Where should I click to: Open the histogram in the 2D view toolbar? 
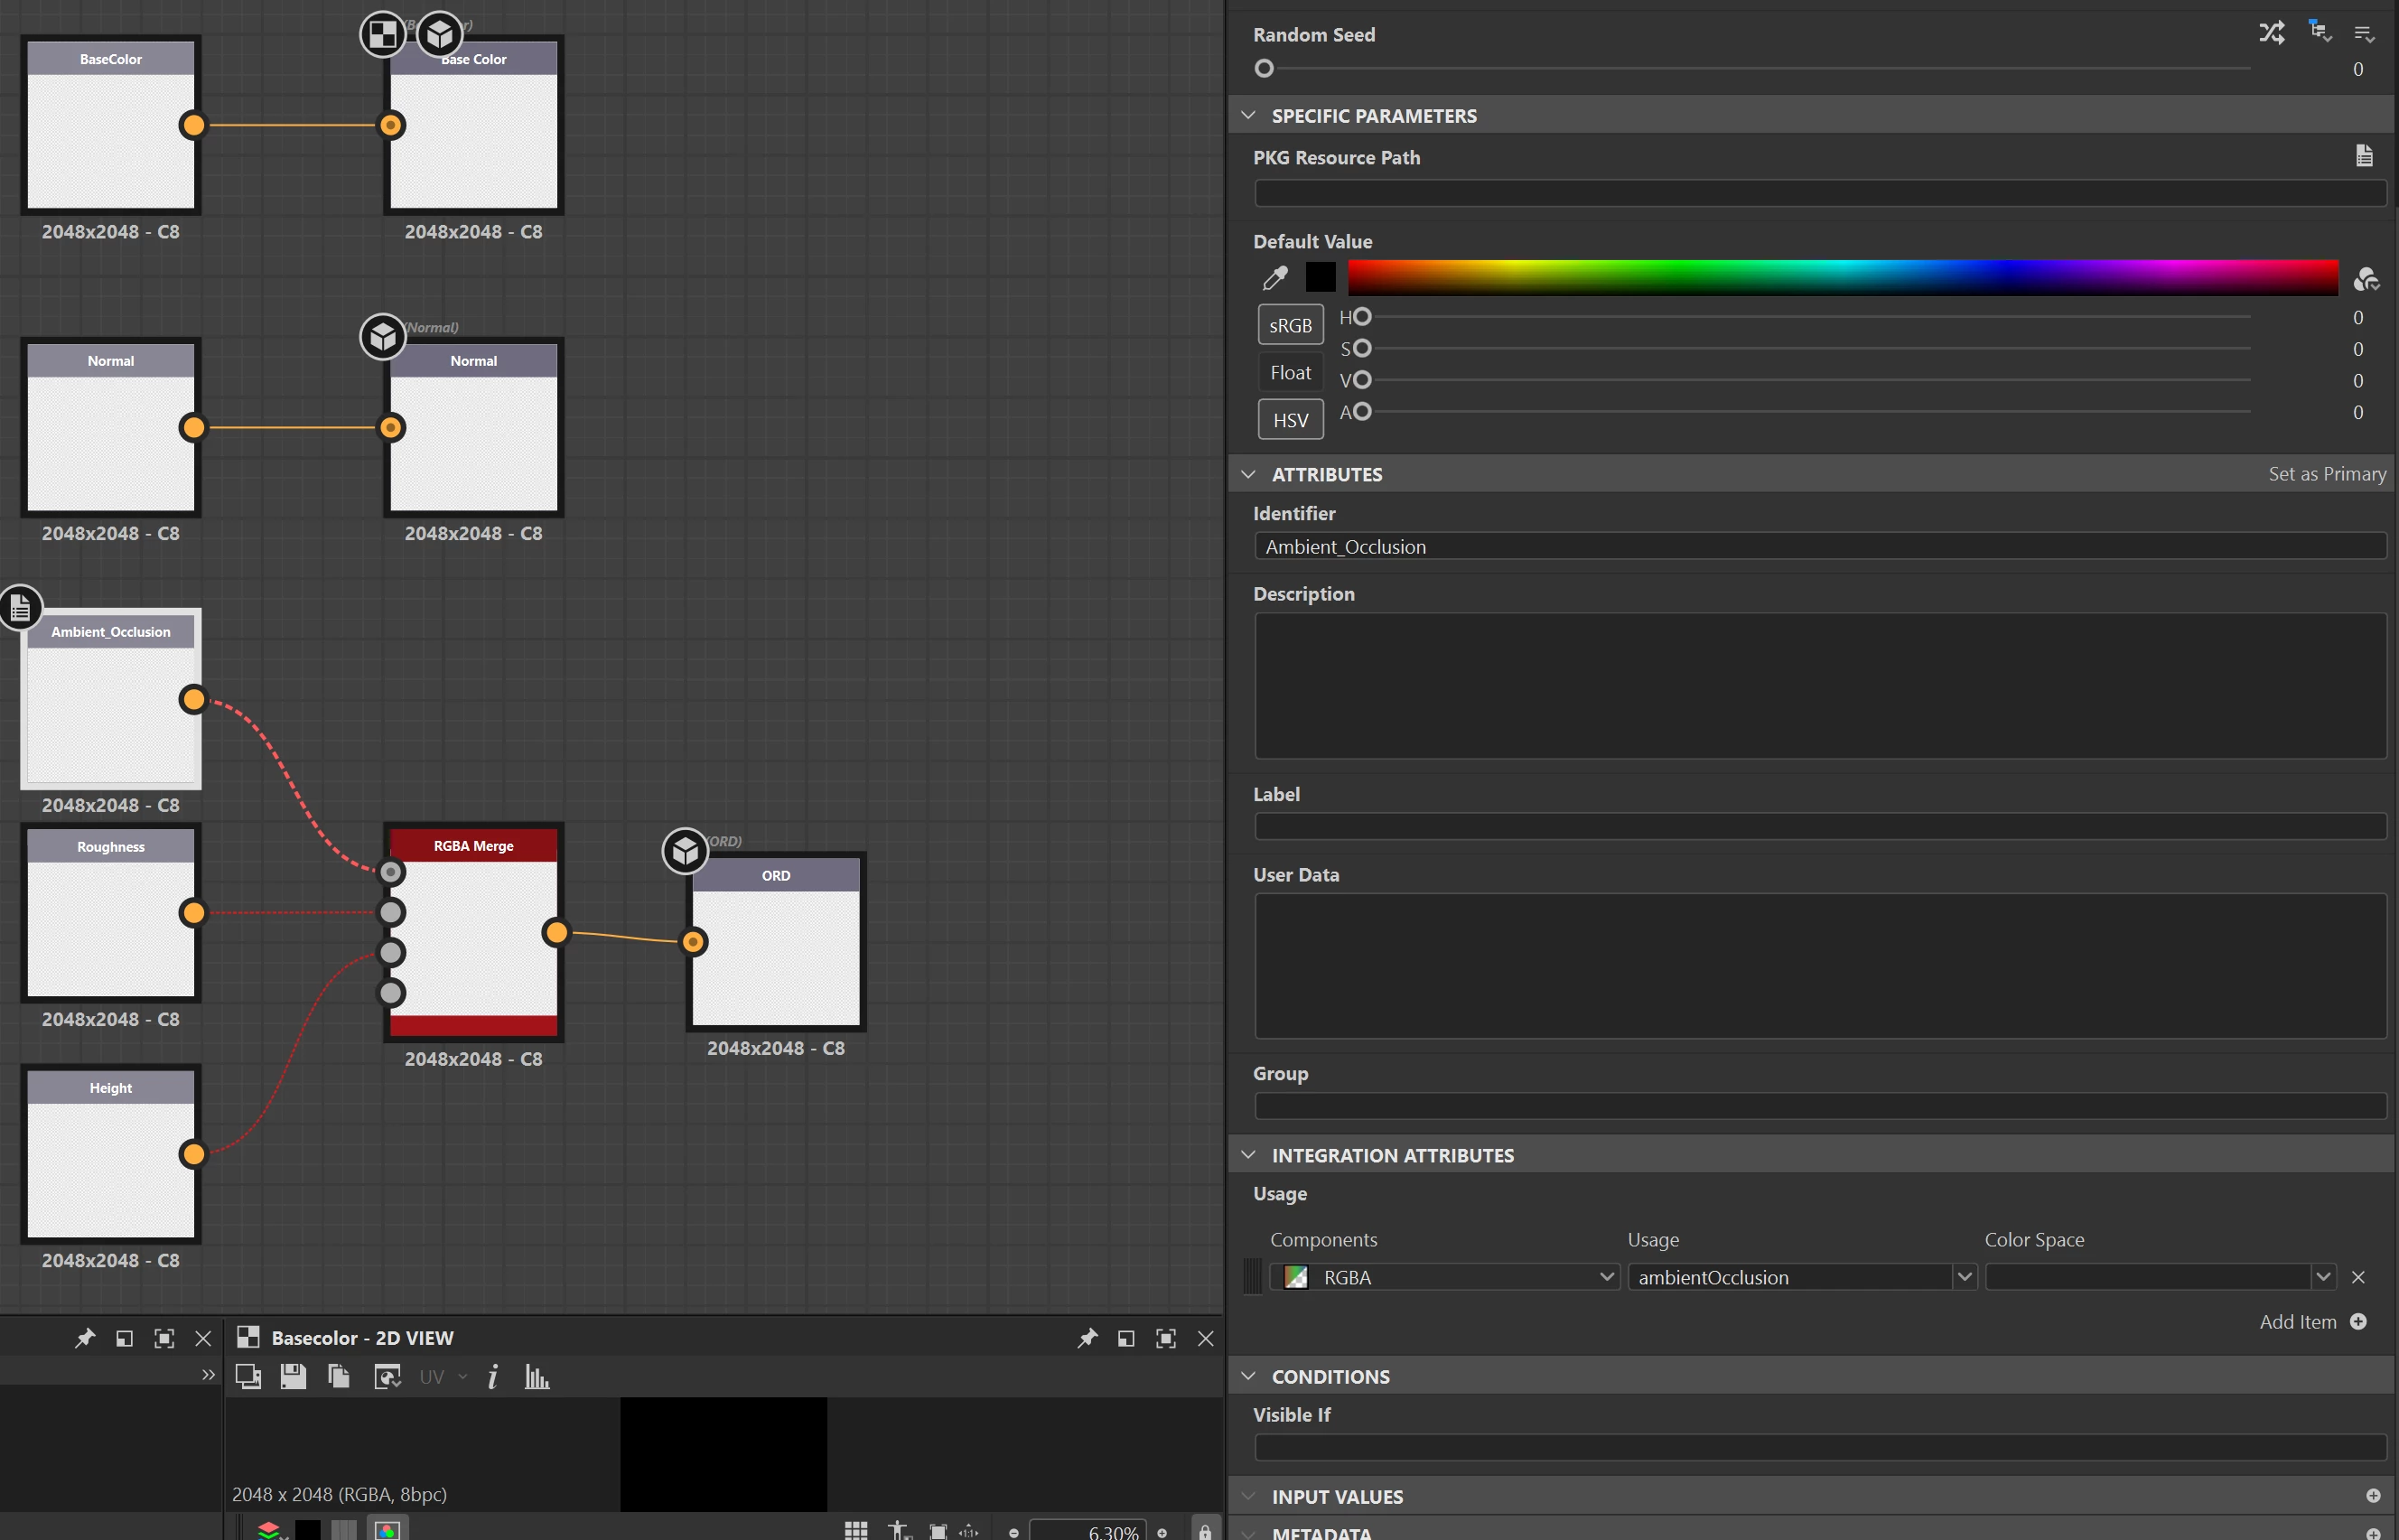click(x=537, y=1377)
